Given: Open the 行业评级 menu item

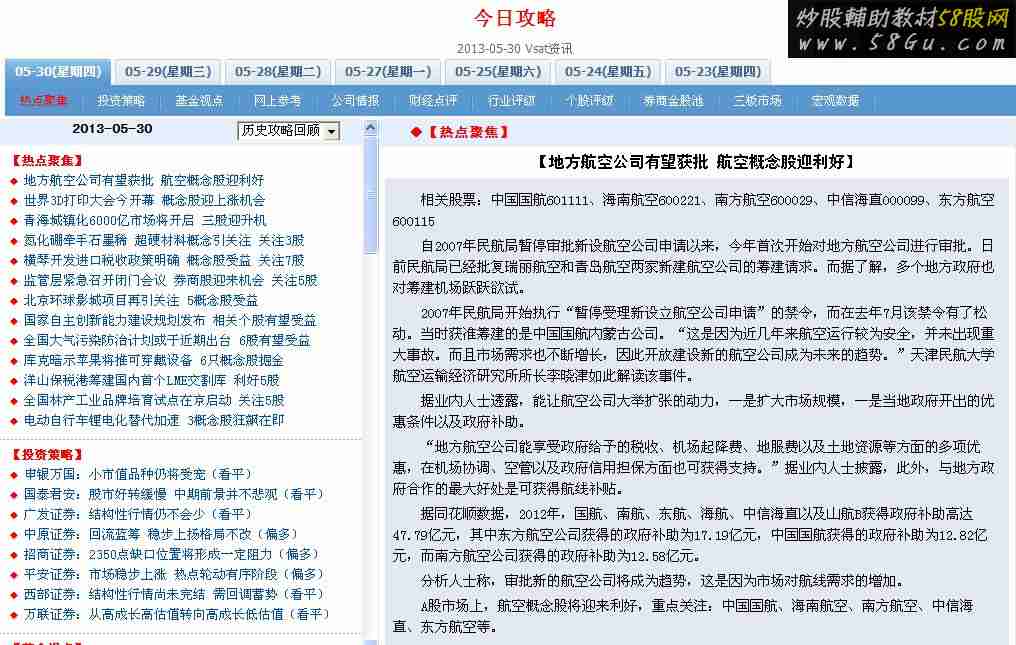Looking at the screenshot, I should (x=511, y=100).
